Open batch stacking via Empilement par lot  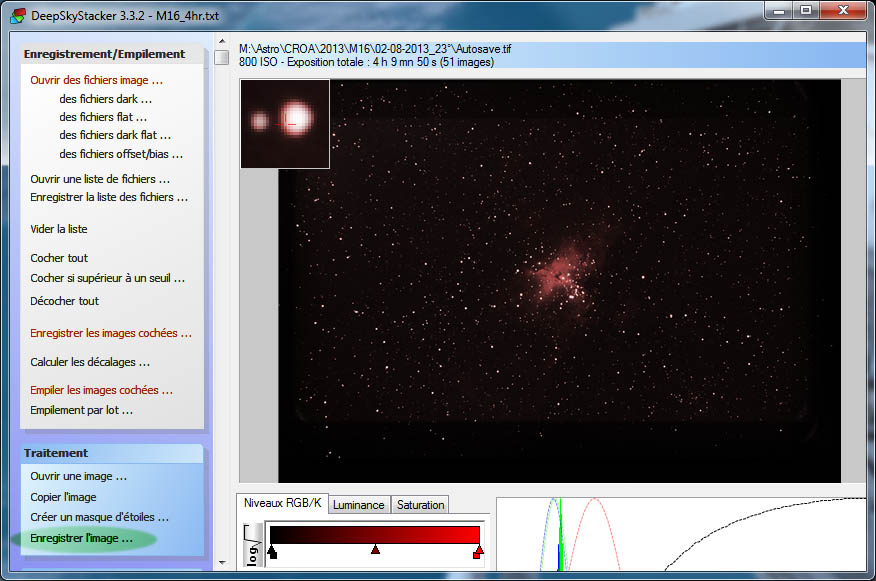[81, 410]
